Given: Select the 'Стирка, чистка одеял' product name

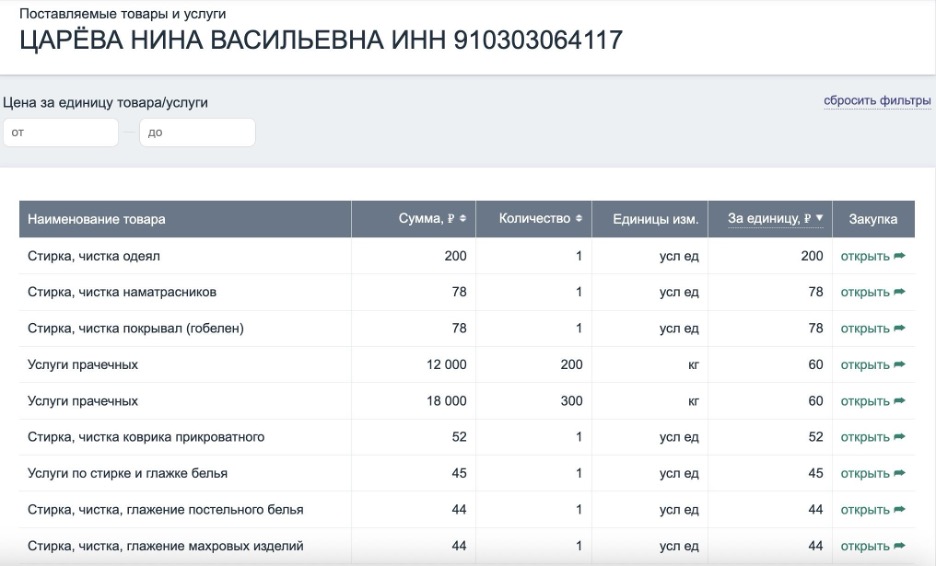Looking at the screenshot, I should tap(94, 256).
